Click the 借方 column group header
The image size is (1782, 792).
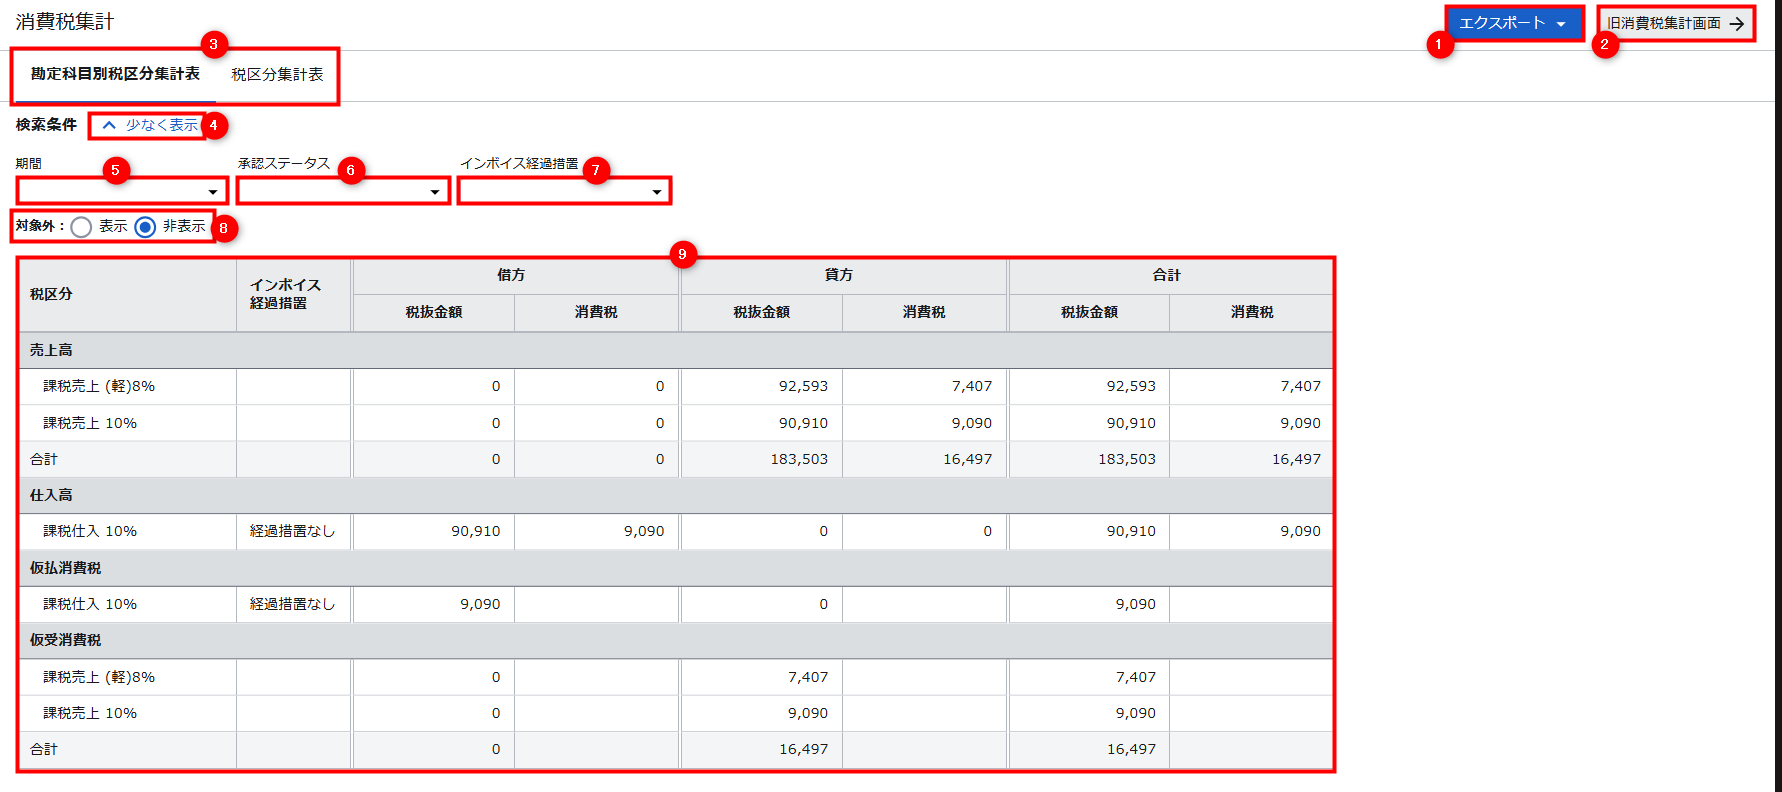511,275
